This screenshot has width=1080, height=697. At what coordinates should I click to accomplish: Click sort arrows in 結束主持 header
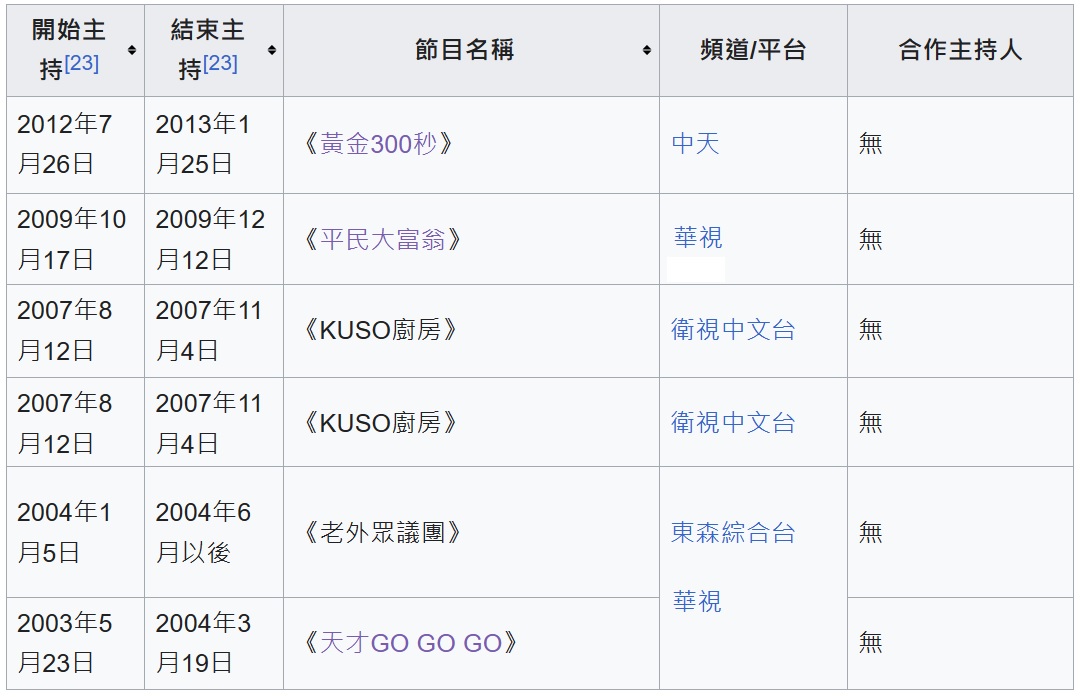[x=271, y=50]
